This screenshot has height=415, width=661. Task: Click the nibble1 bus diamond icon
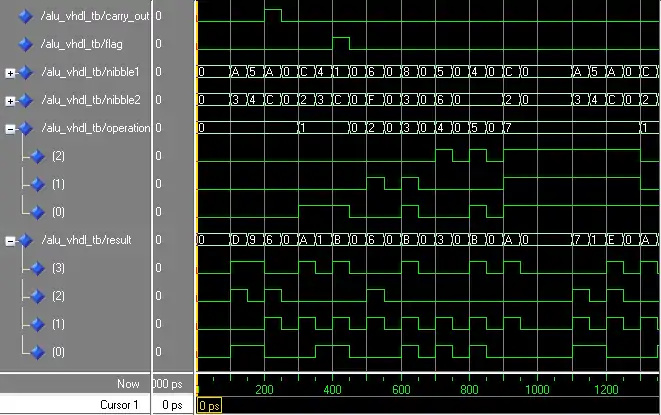click(26, 73)
